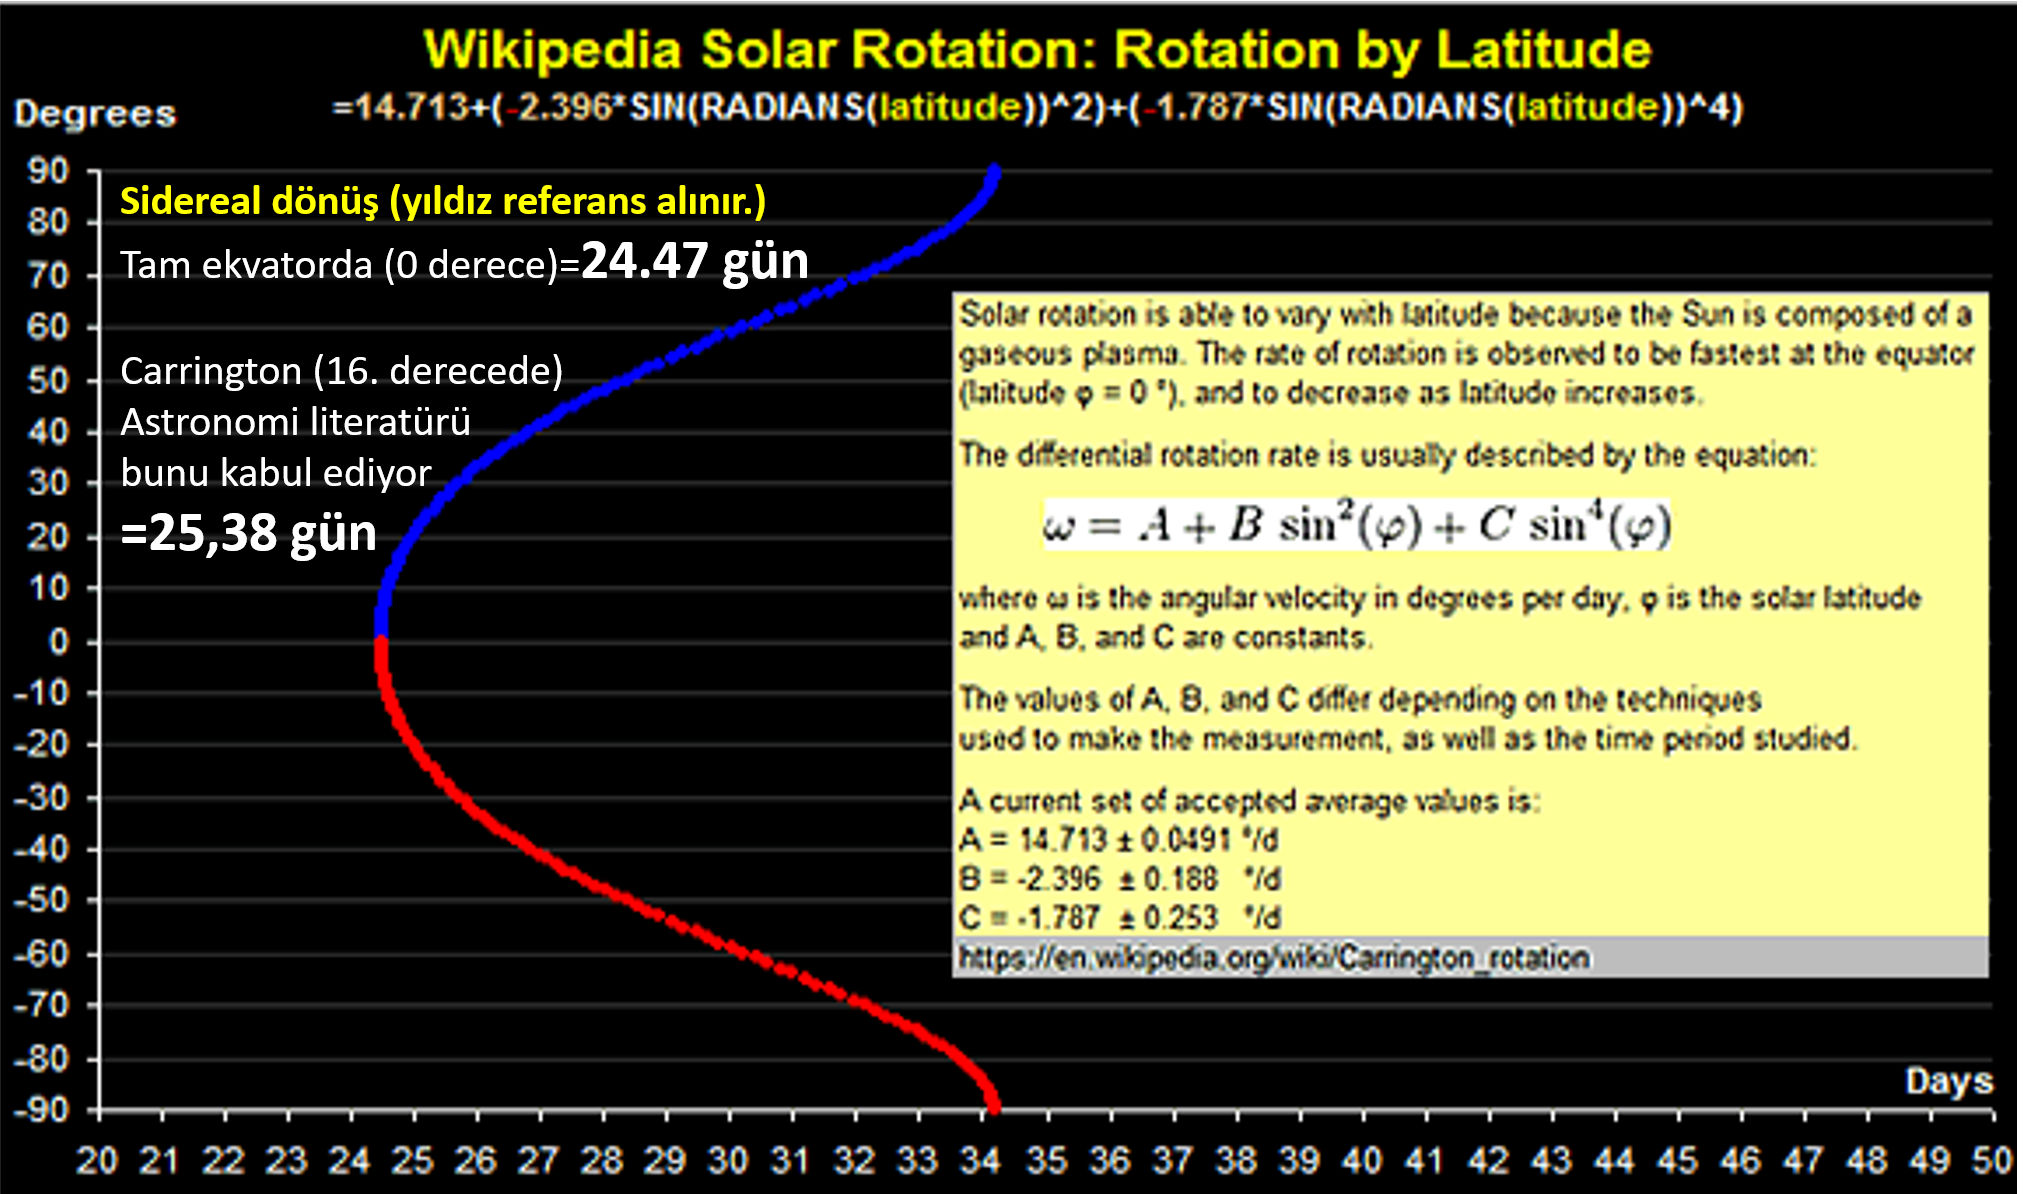
Task: Click the omega sine equation image
Action: (1357, 526)
